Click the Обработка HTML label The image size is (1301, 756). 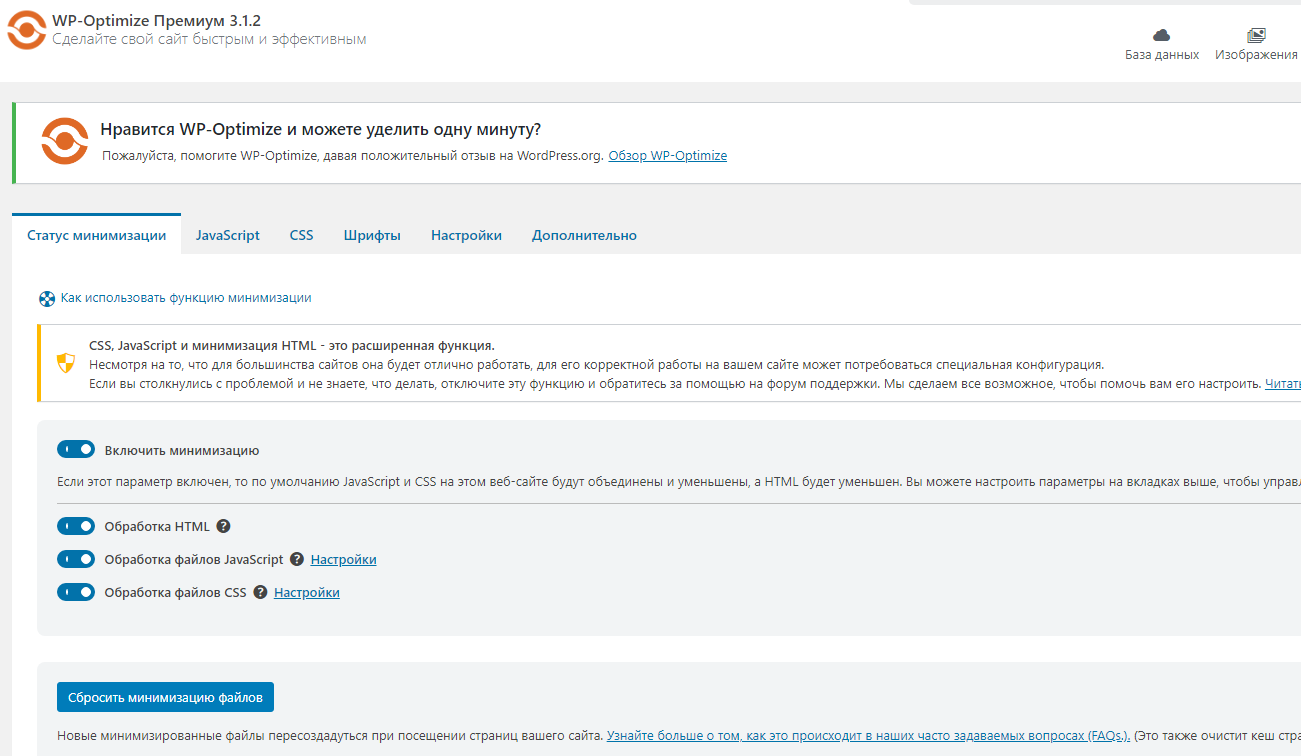tap(157, 526)
